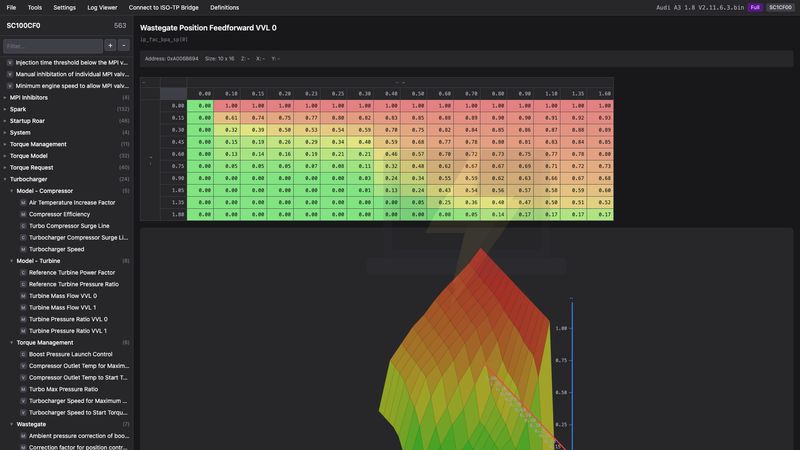Click the icon beside Boost Pressure Launch Control
The height and width of the screenshot is (450, 800).
[23, 354]
